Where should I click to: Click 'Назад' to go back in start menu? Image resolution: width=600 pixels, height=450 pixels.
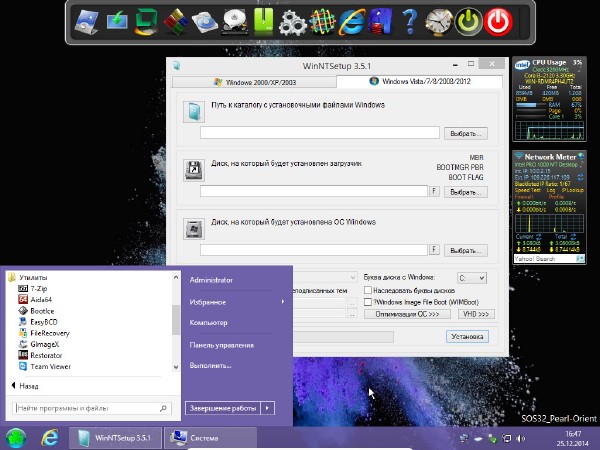tap(28, 385)
